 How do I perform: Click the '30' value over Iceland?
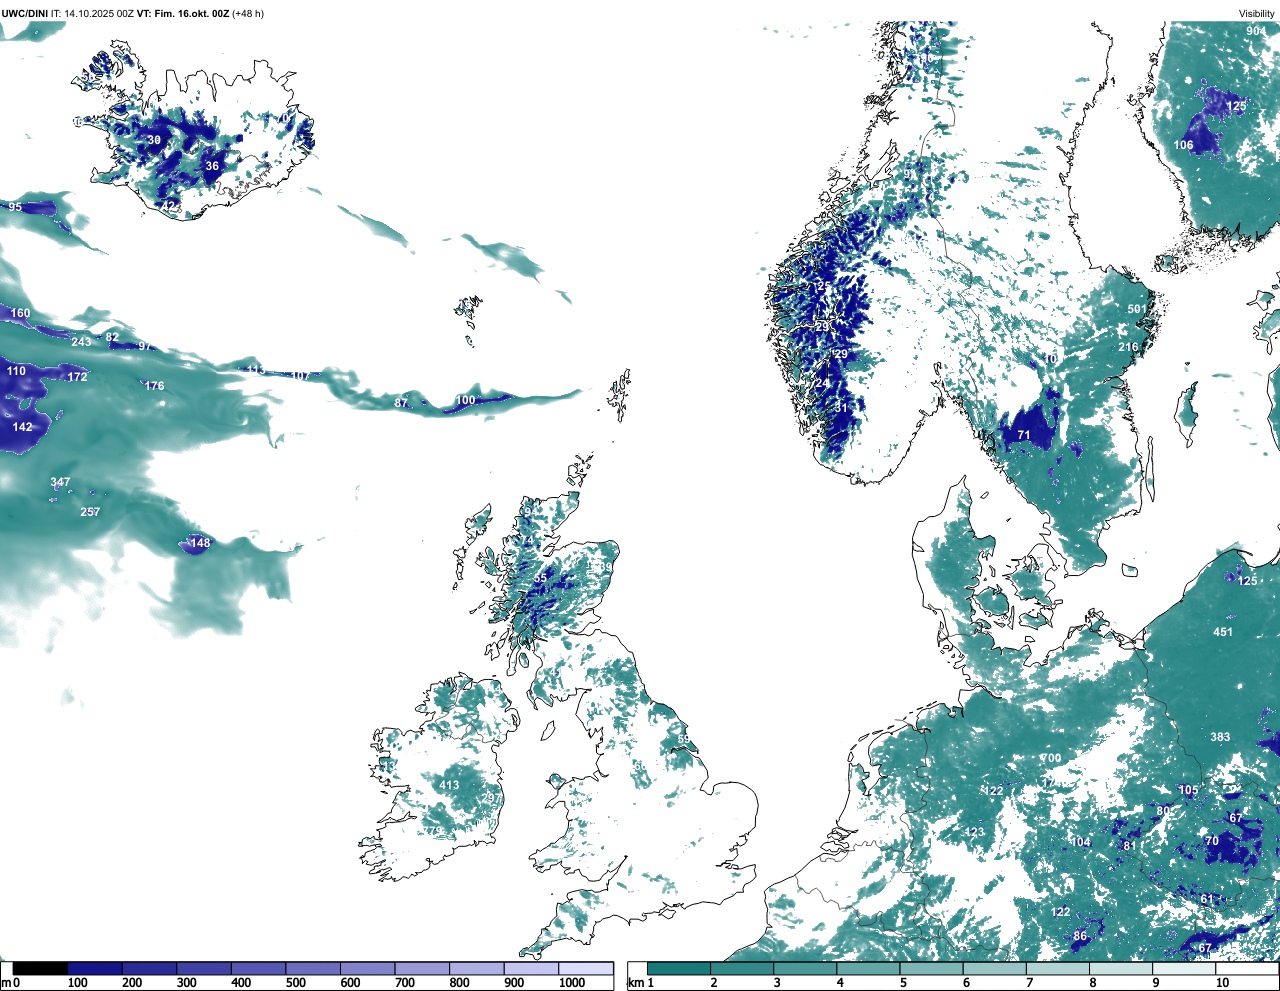coord(154,140)
